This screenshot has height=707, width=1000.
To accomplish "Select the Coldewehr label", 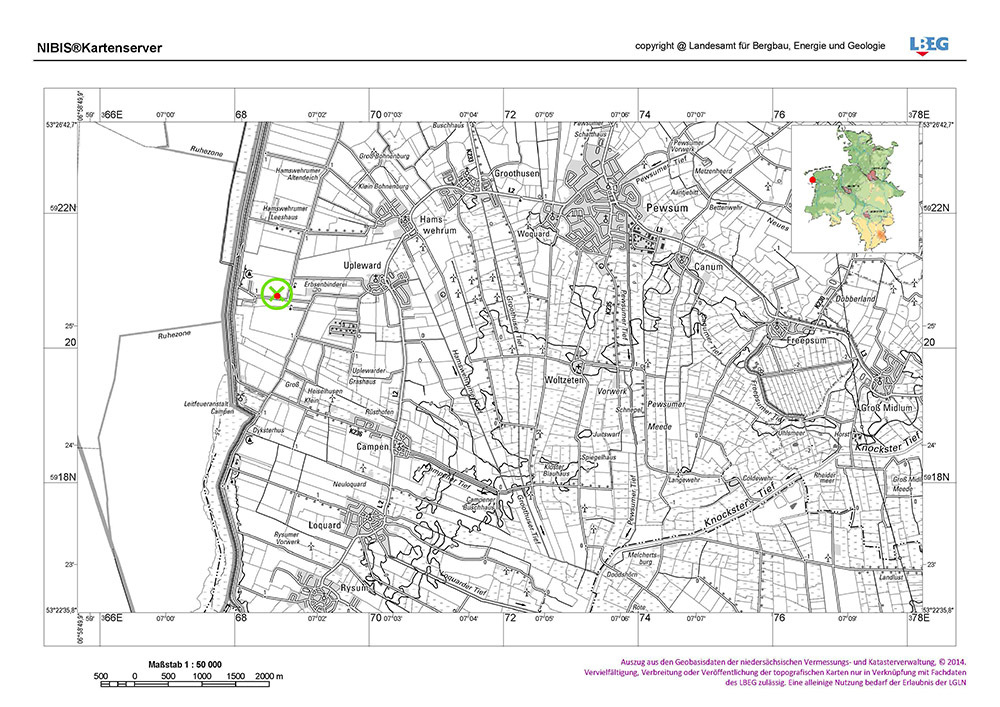I will (x=758, y=477).
